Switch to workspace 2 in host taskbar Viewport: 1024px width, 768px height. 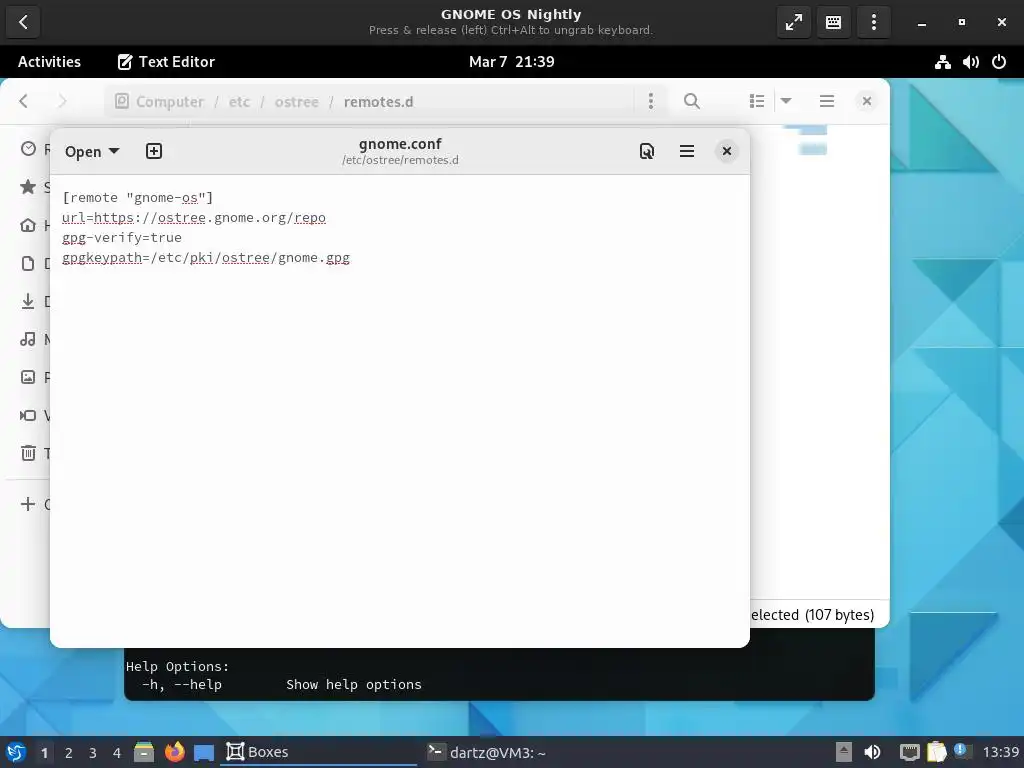click(x=69, y=753)
